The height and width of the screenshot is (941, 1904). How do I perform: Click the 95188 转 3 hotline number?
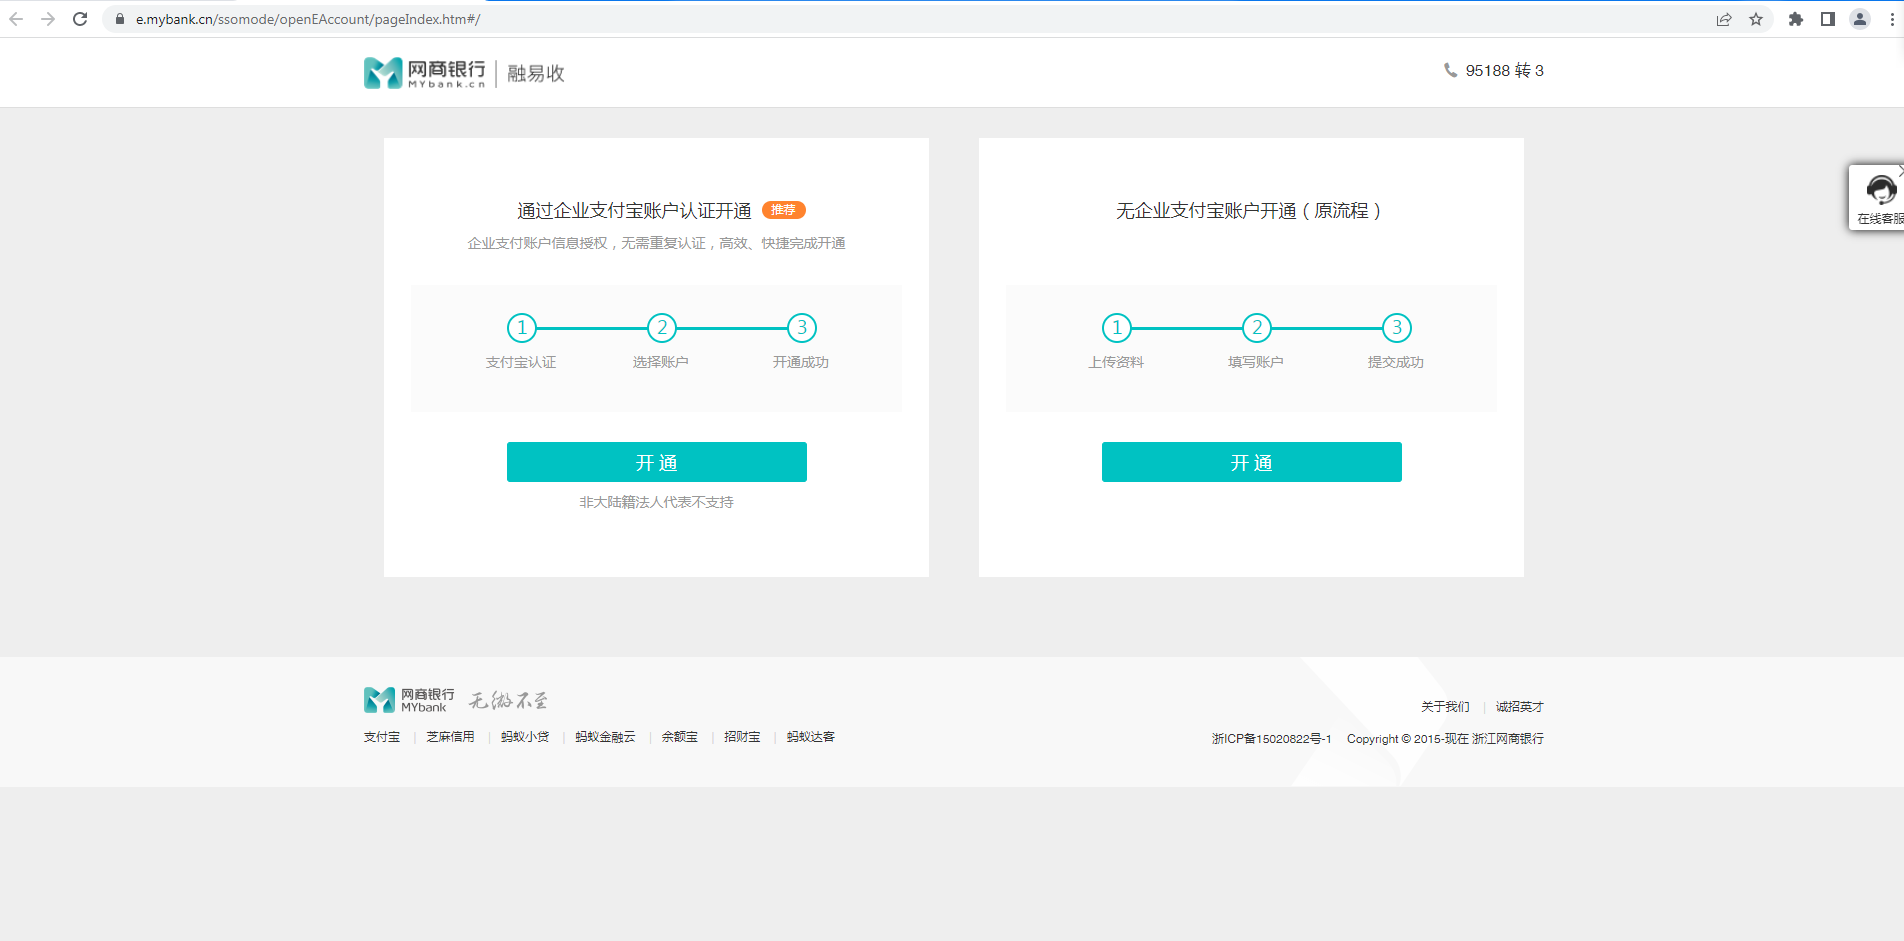coord(1505,70)
